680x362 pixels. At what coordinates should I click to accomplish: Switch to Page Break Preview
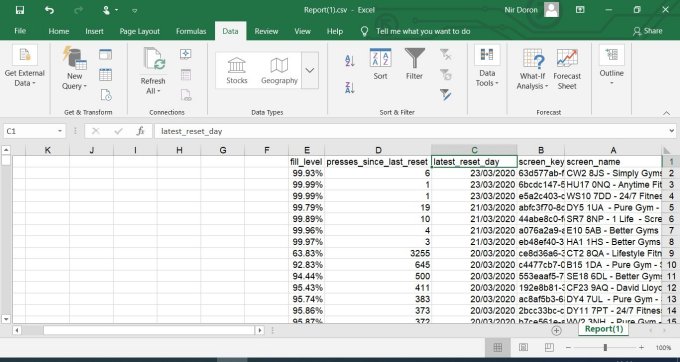pyautogui.click(x=549, y=347)
